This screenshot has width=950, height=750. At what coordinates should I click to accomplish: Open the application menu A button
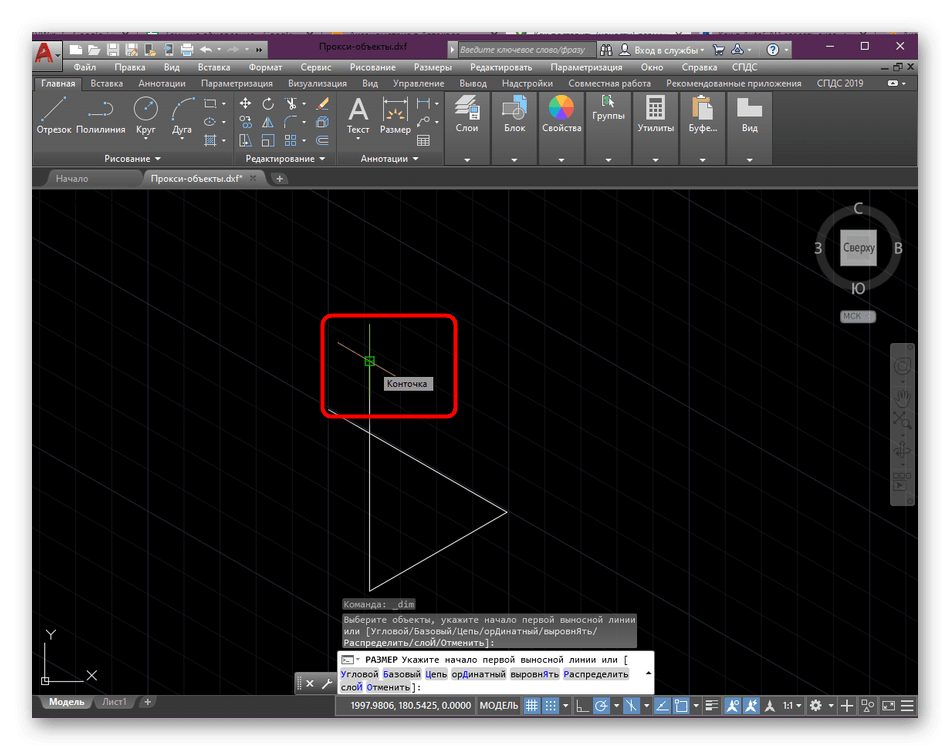47,53
